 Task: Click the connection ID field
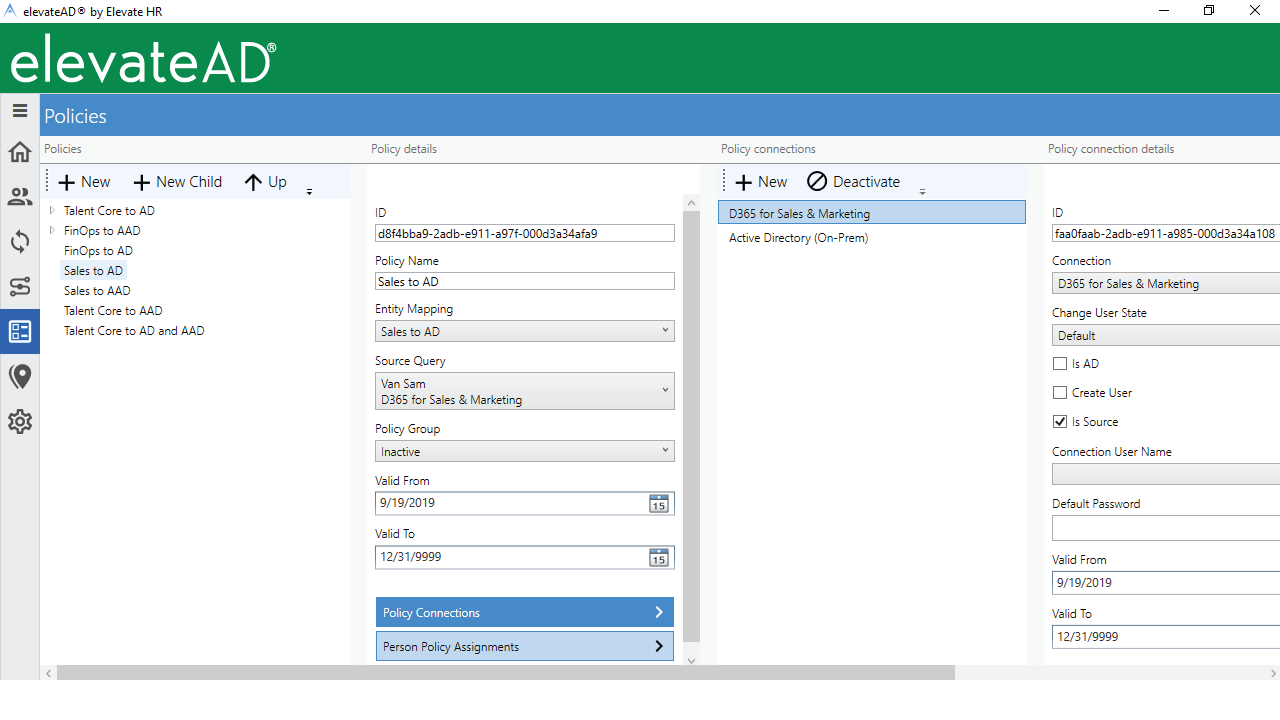(1166, 233)
